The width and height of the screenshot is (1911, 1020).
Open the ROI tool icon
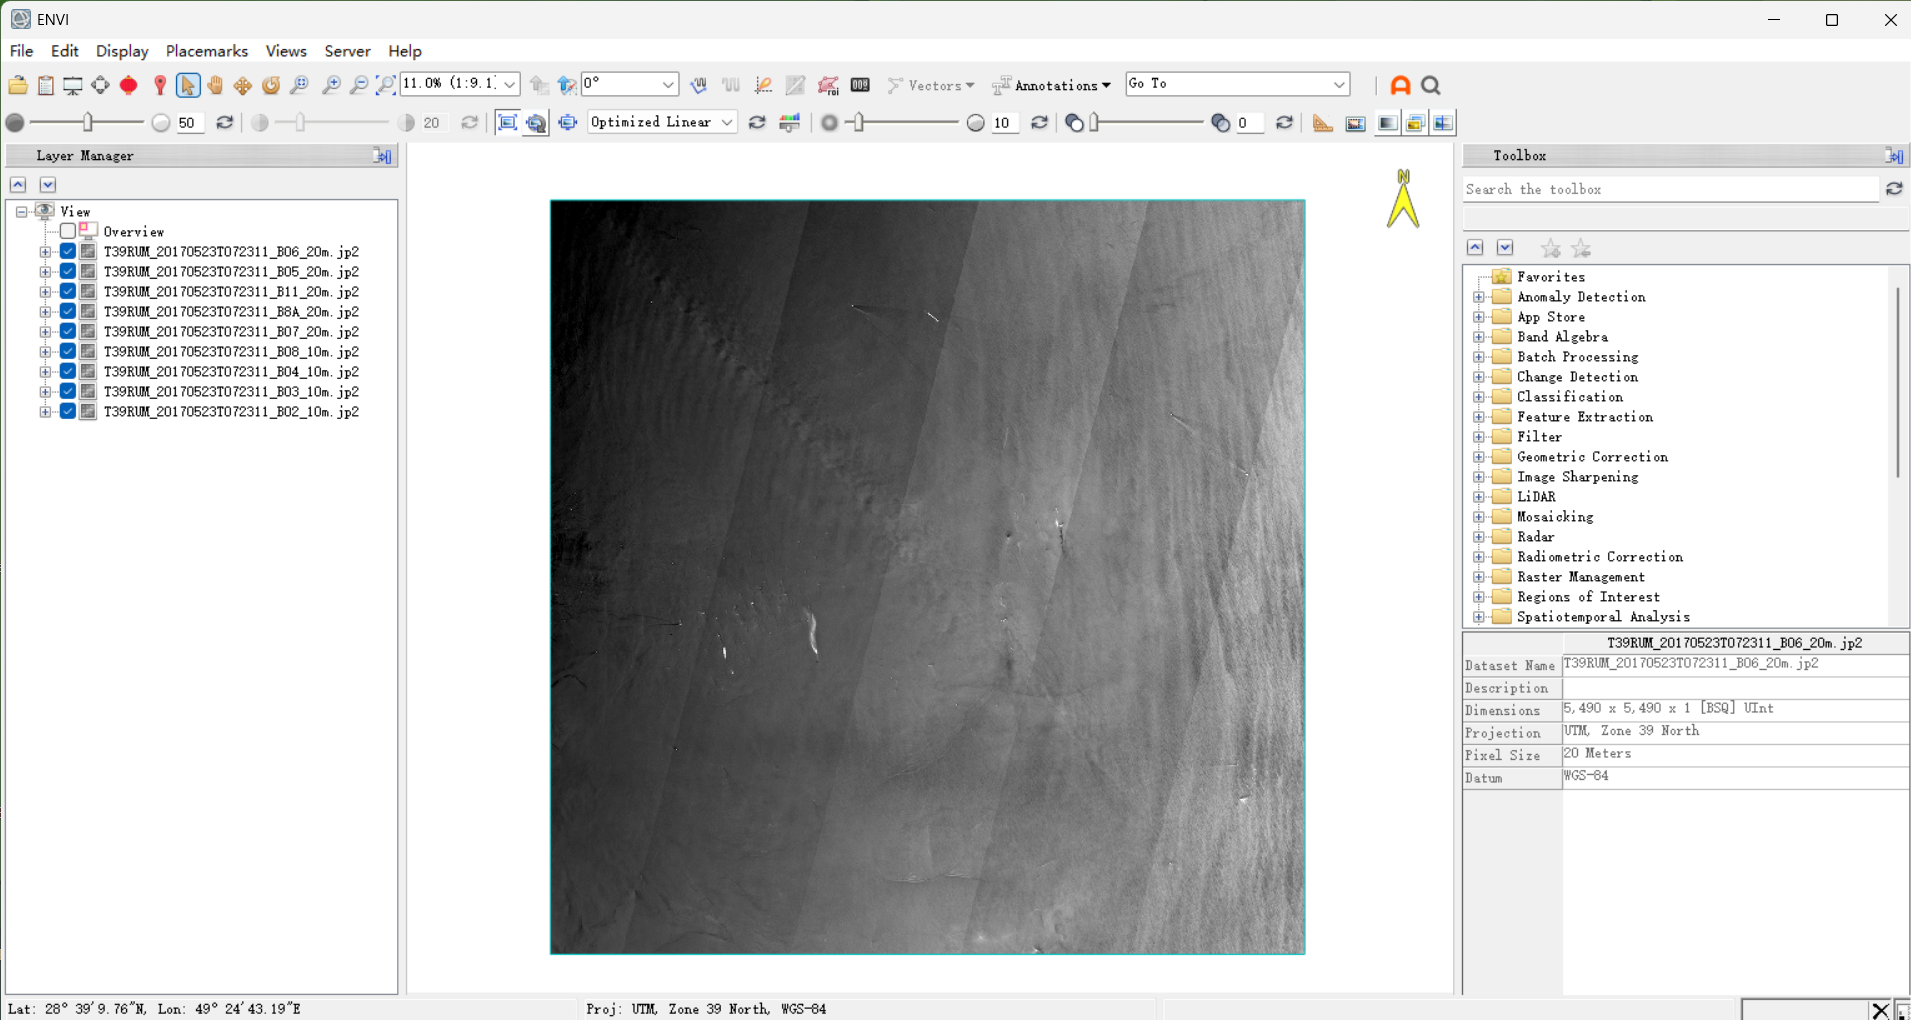click(x=828, y=85)
